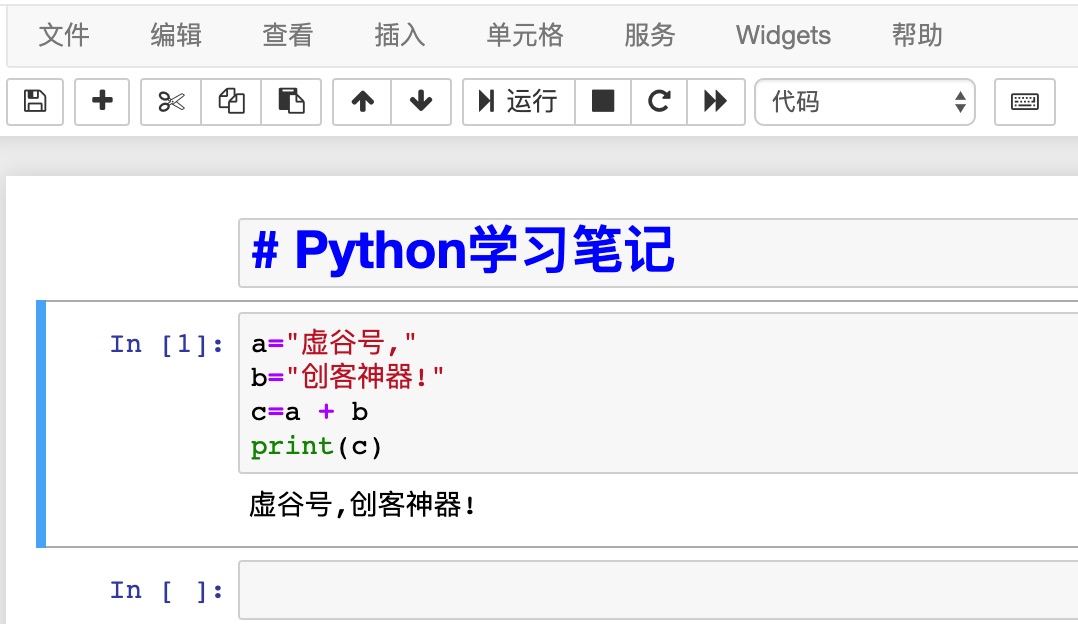Interrupt kernel with stop square icon
The width and height of the screenshot is (1078, 624).
coord(603,102)
